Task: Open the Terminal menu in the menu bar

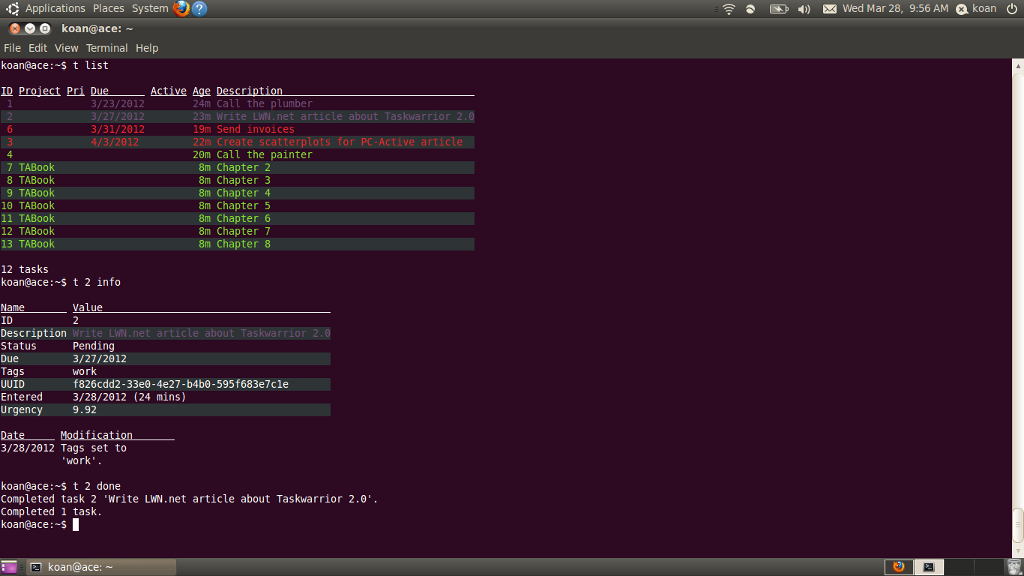Action: pos(107,48)
